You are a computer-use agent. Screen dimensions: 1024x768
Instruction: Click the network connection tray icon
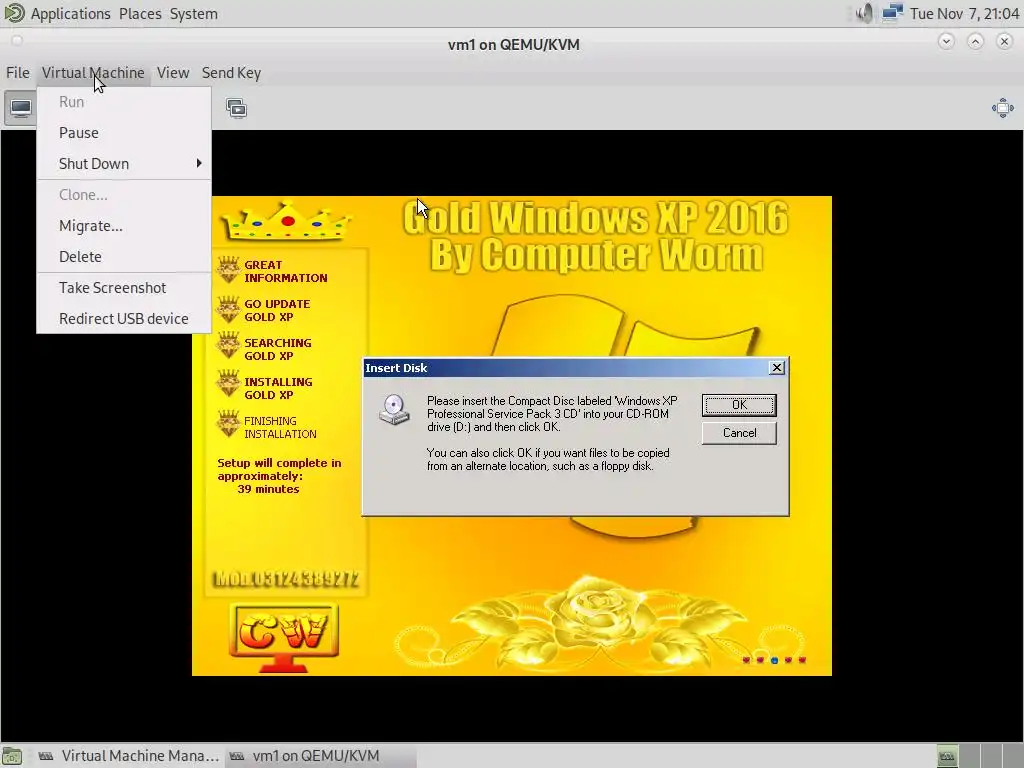click(891, 13)
